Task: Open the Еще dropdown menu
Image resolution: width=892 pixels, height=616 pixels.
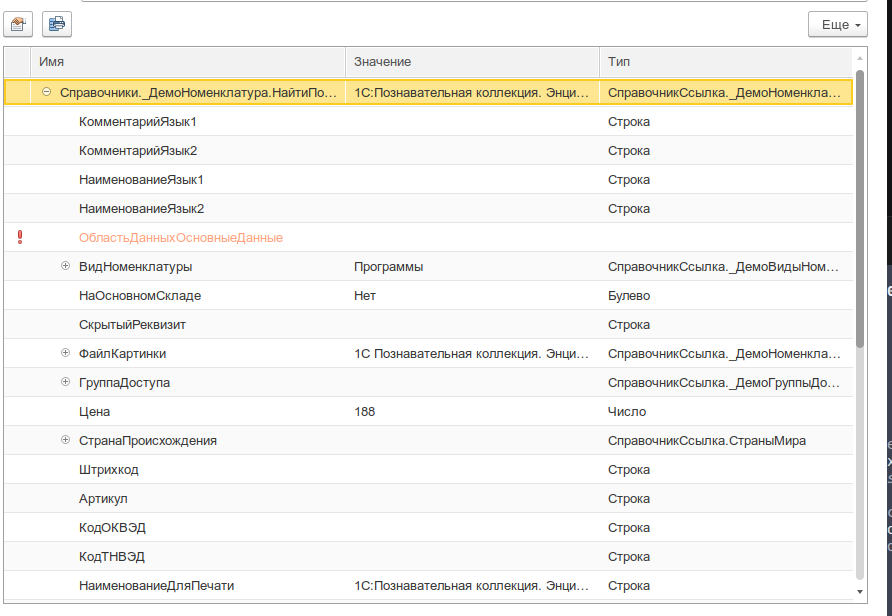Action: click(837, 24)
